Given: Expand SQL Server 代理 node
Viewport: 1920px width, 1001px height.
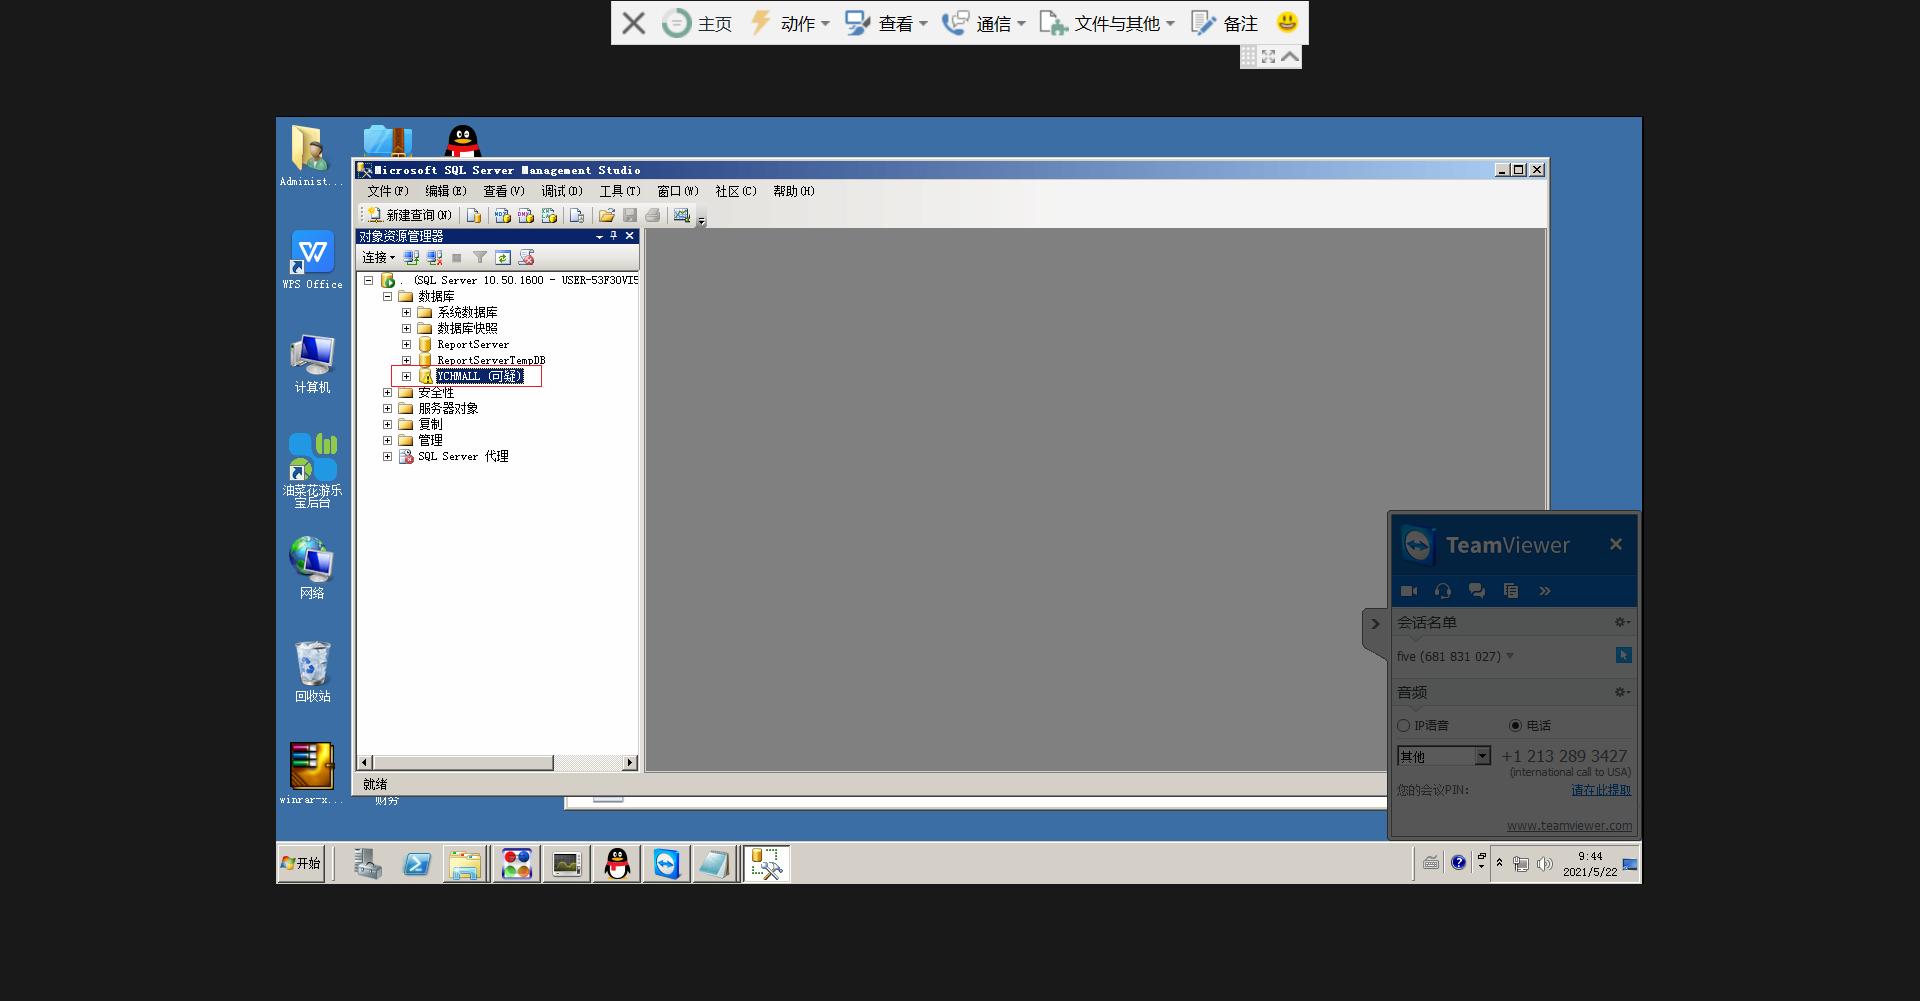Looking at the screenshot, I should pos(387,457).
